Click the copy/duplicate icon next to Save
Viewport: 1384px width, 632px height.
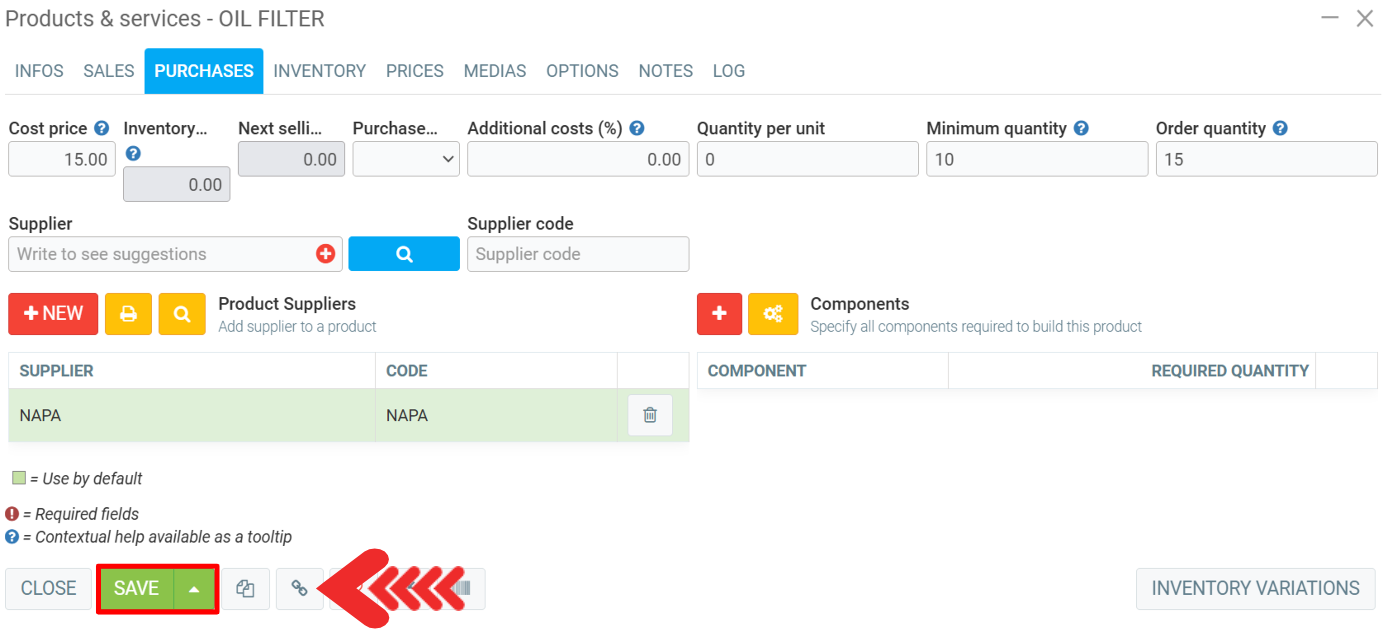click(x=245, y=589)
